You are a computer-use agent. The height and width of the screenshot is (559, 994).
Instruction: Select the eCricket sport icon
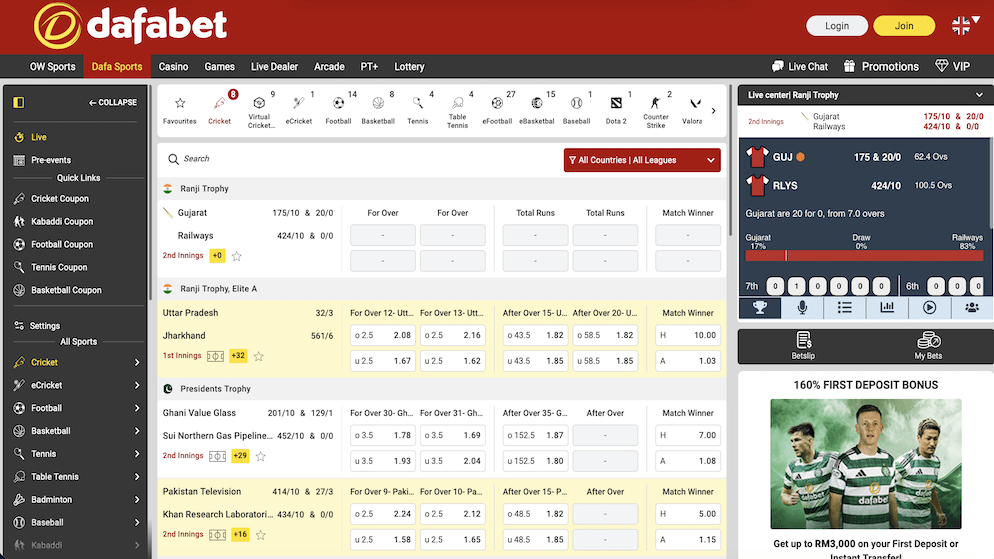pyautogui.click(x=299, y=110)
